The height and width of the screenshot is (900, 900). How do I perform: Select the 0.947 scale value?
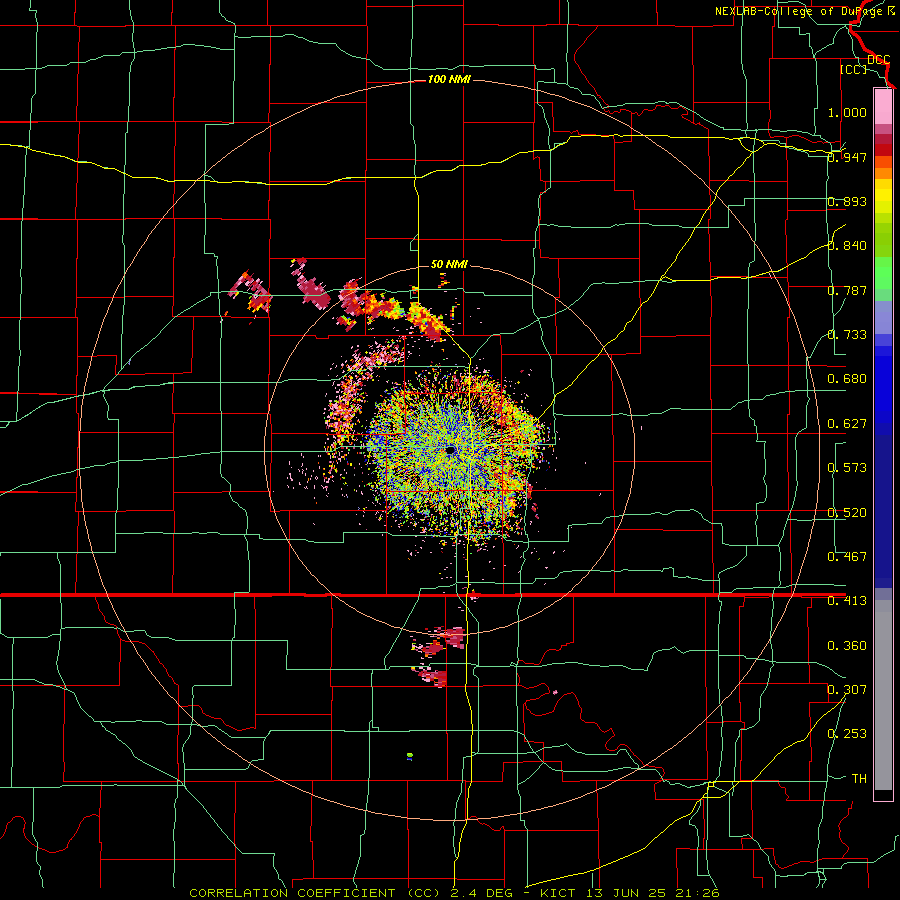point(847,157)
